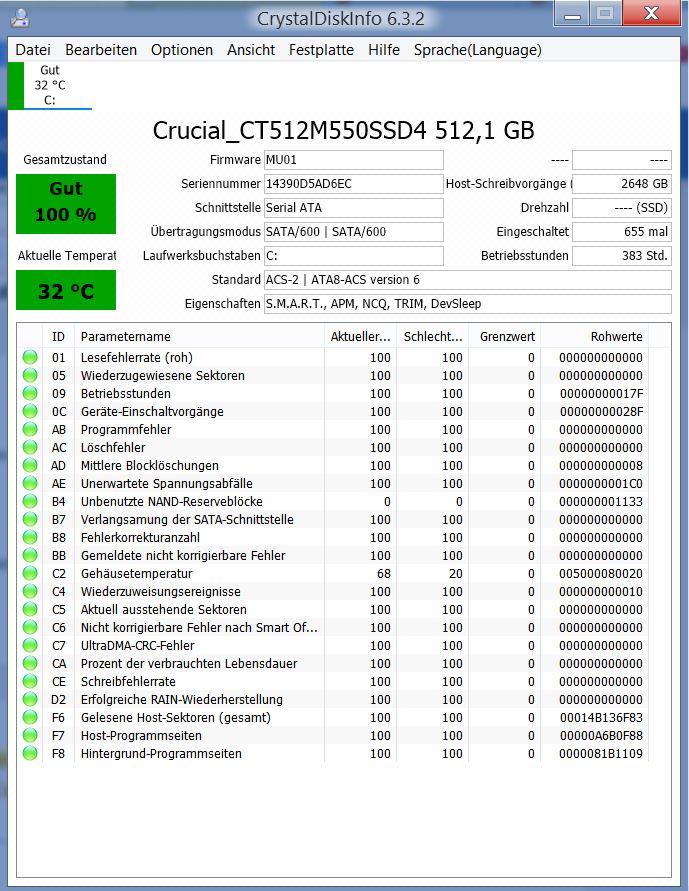Open the Festplatte menu
The width and height of the screenshot is (689, 891).
[x=321, y=50]
